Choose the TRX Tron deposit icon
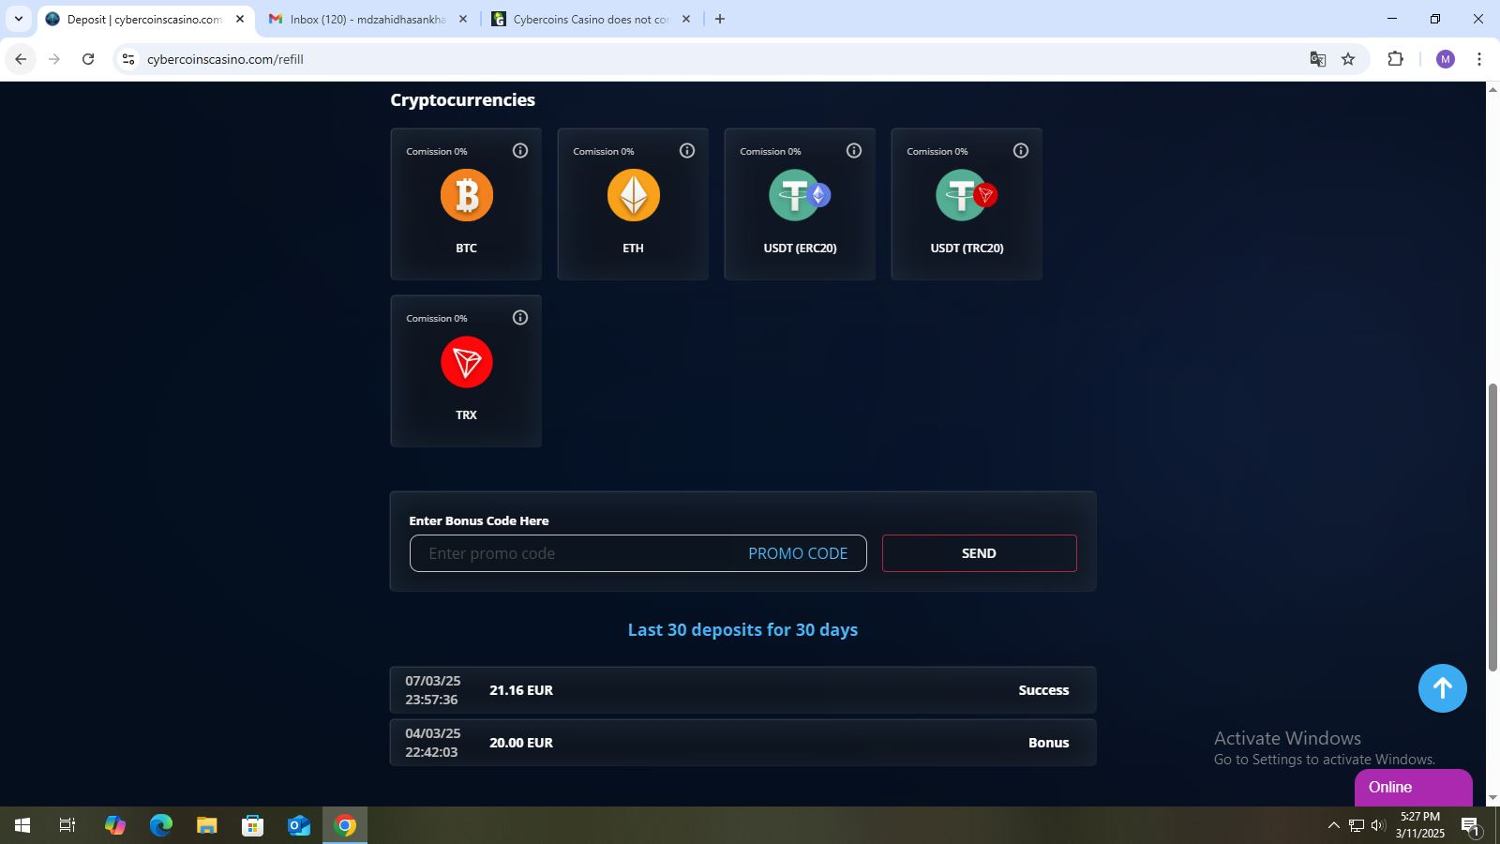 coord(466,362)
